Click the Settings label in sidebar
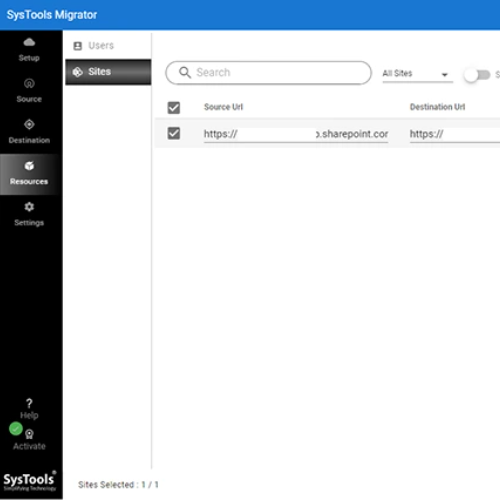The width and height of the screenshot is (500, 500). pyautogui.click(x=29, y=223)
